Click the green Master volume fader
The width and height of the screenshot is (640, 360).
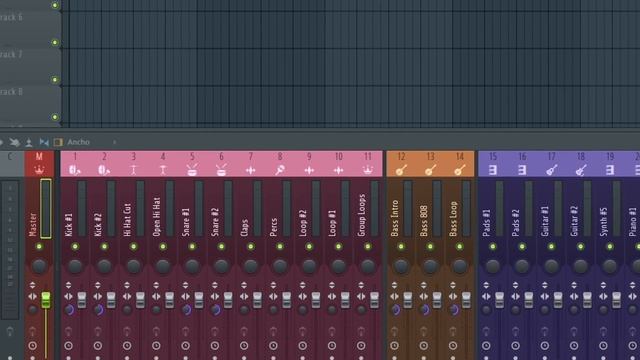coord(46,300)
